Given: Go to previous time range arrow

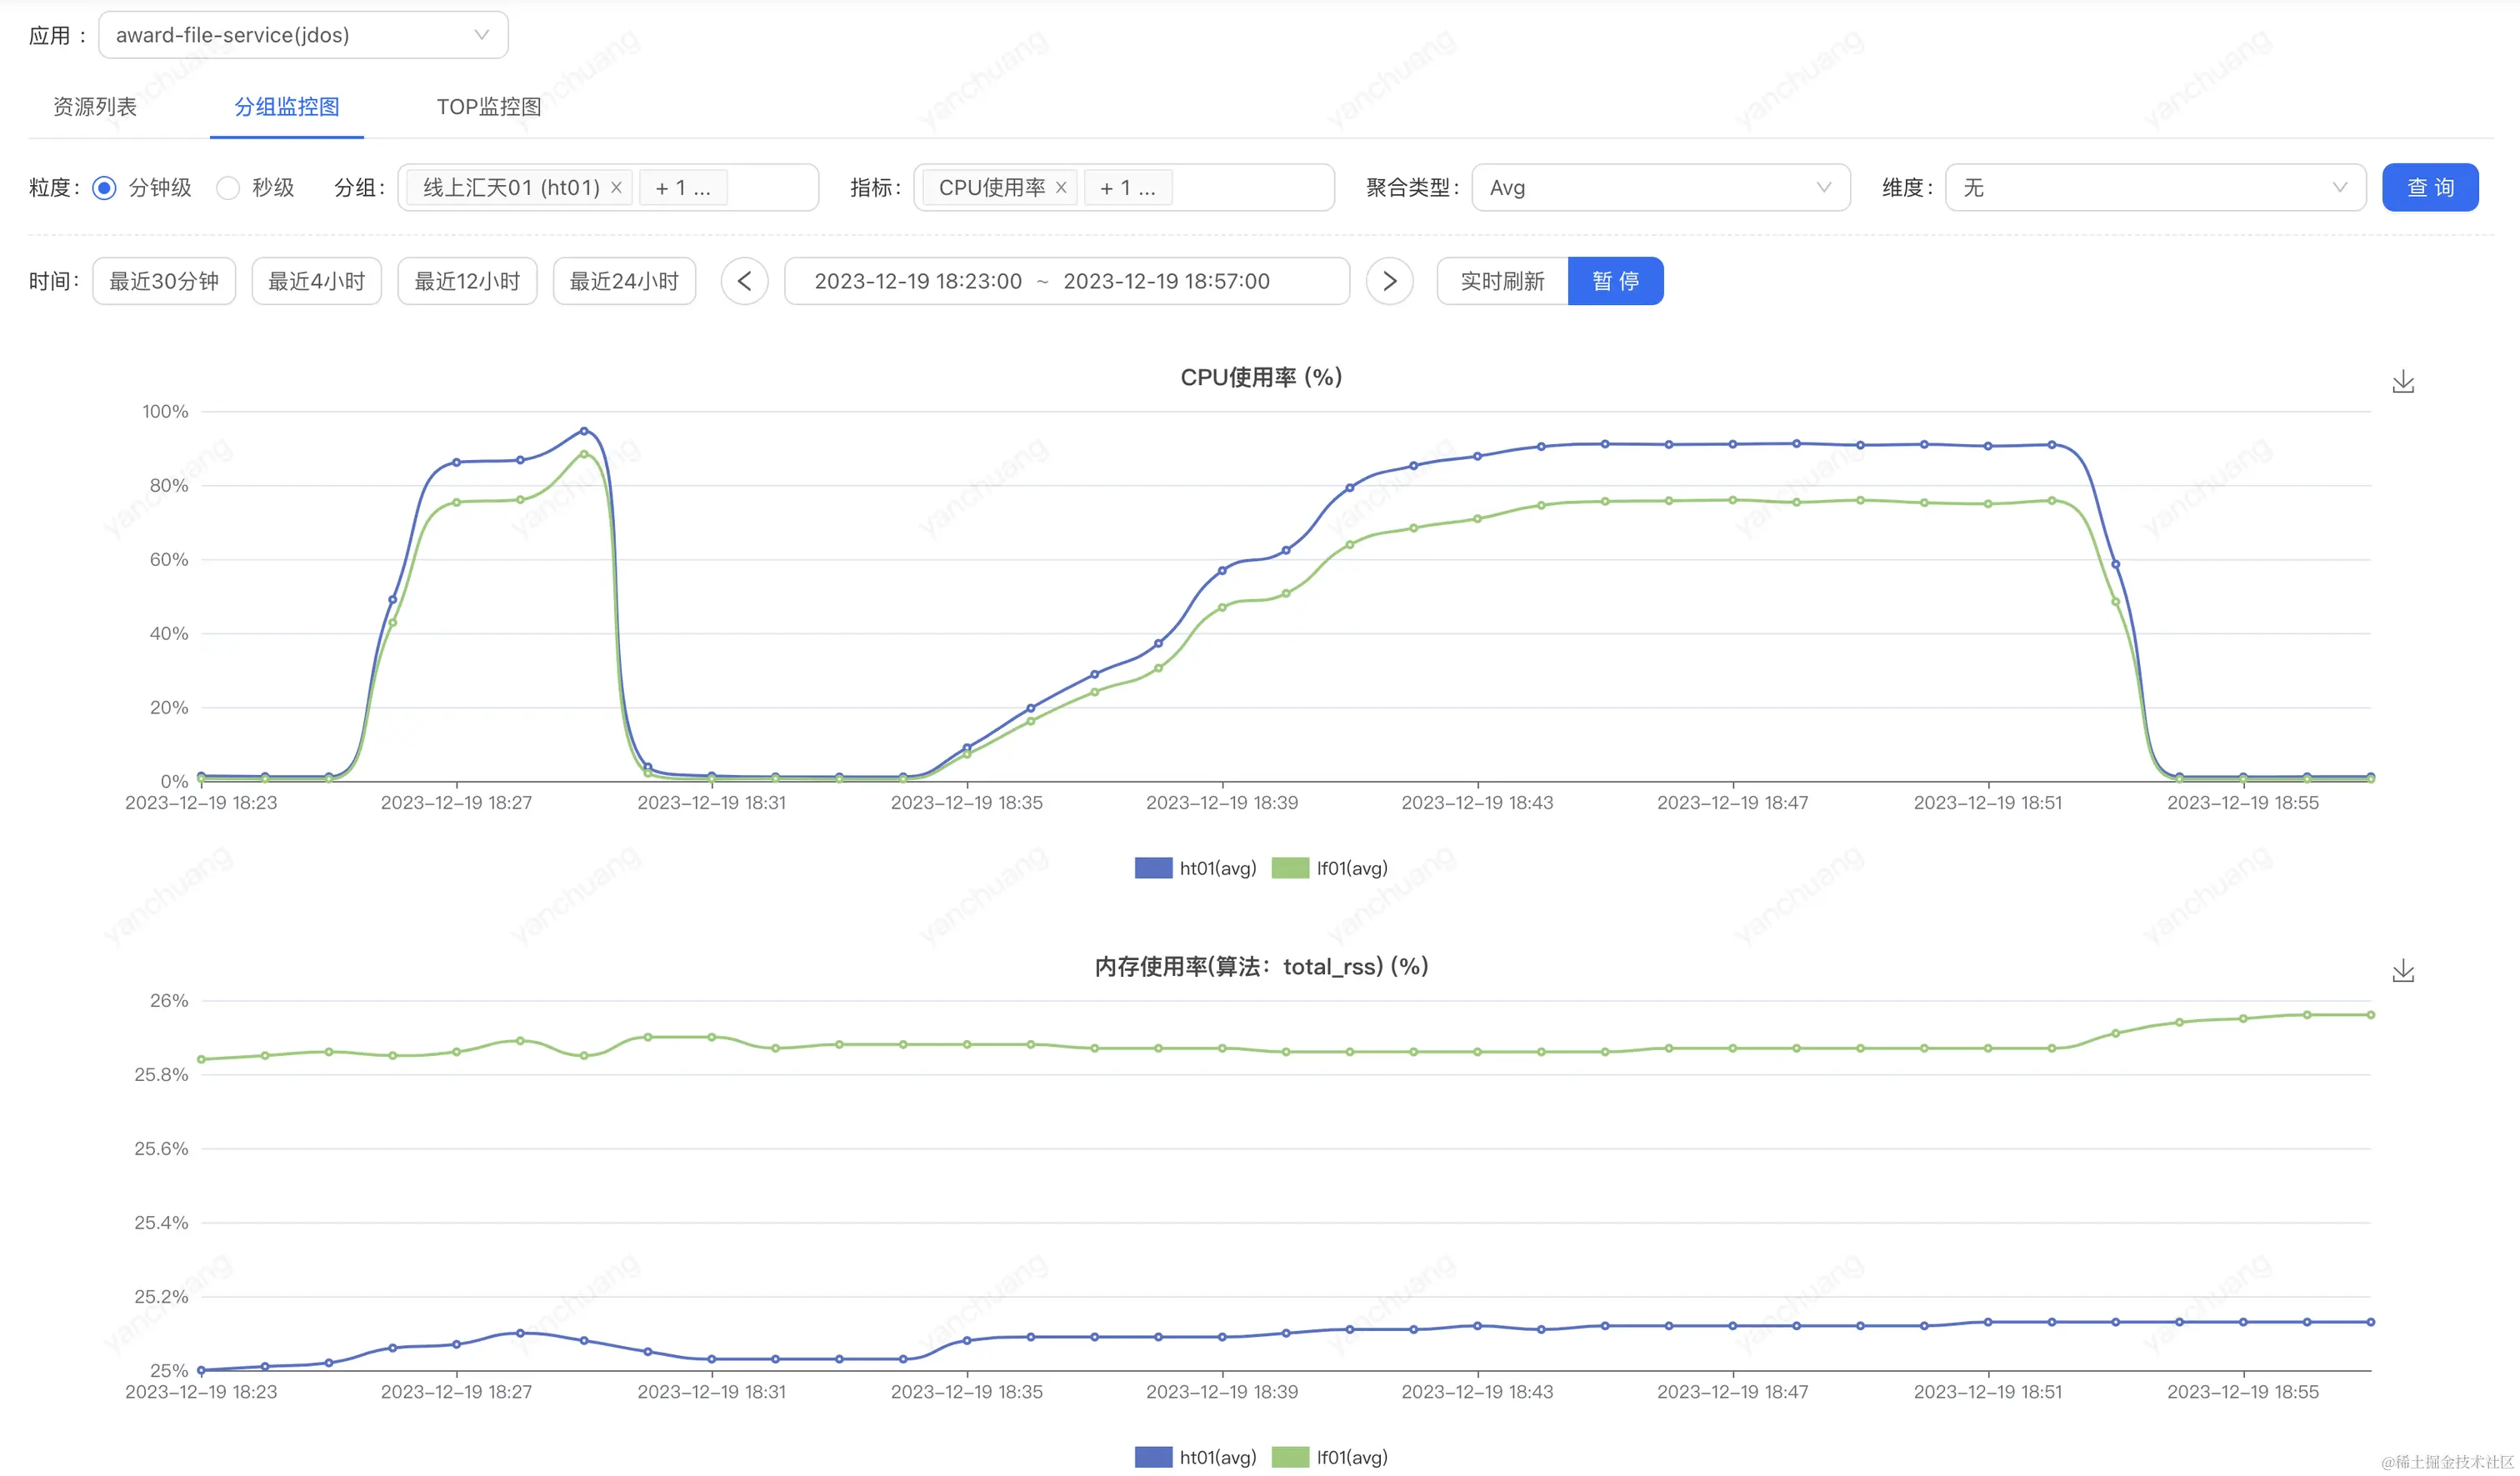Looking at the screenshot, I should click(744, 281).
